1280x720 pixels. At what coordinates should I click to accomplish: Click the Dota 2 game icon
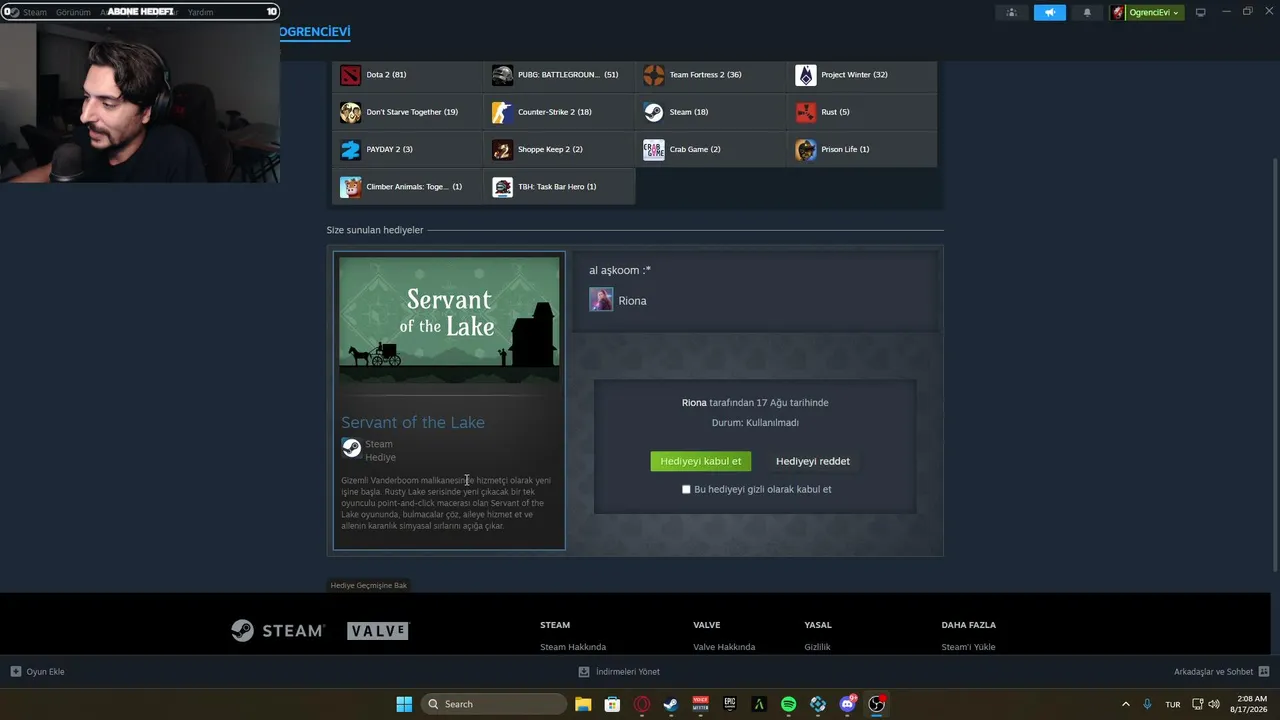(350, 75)
